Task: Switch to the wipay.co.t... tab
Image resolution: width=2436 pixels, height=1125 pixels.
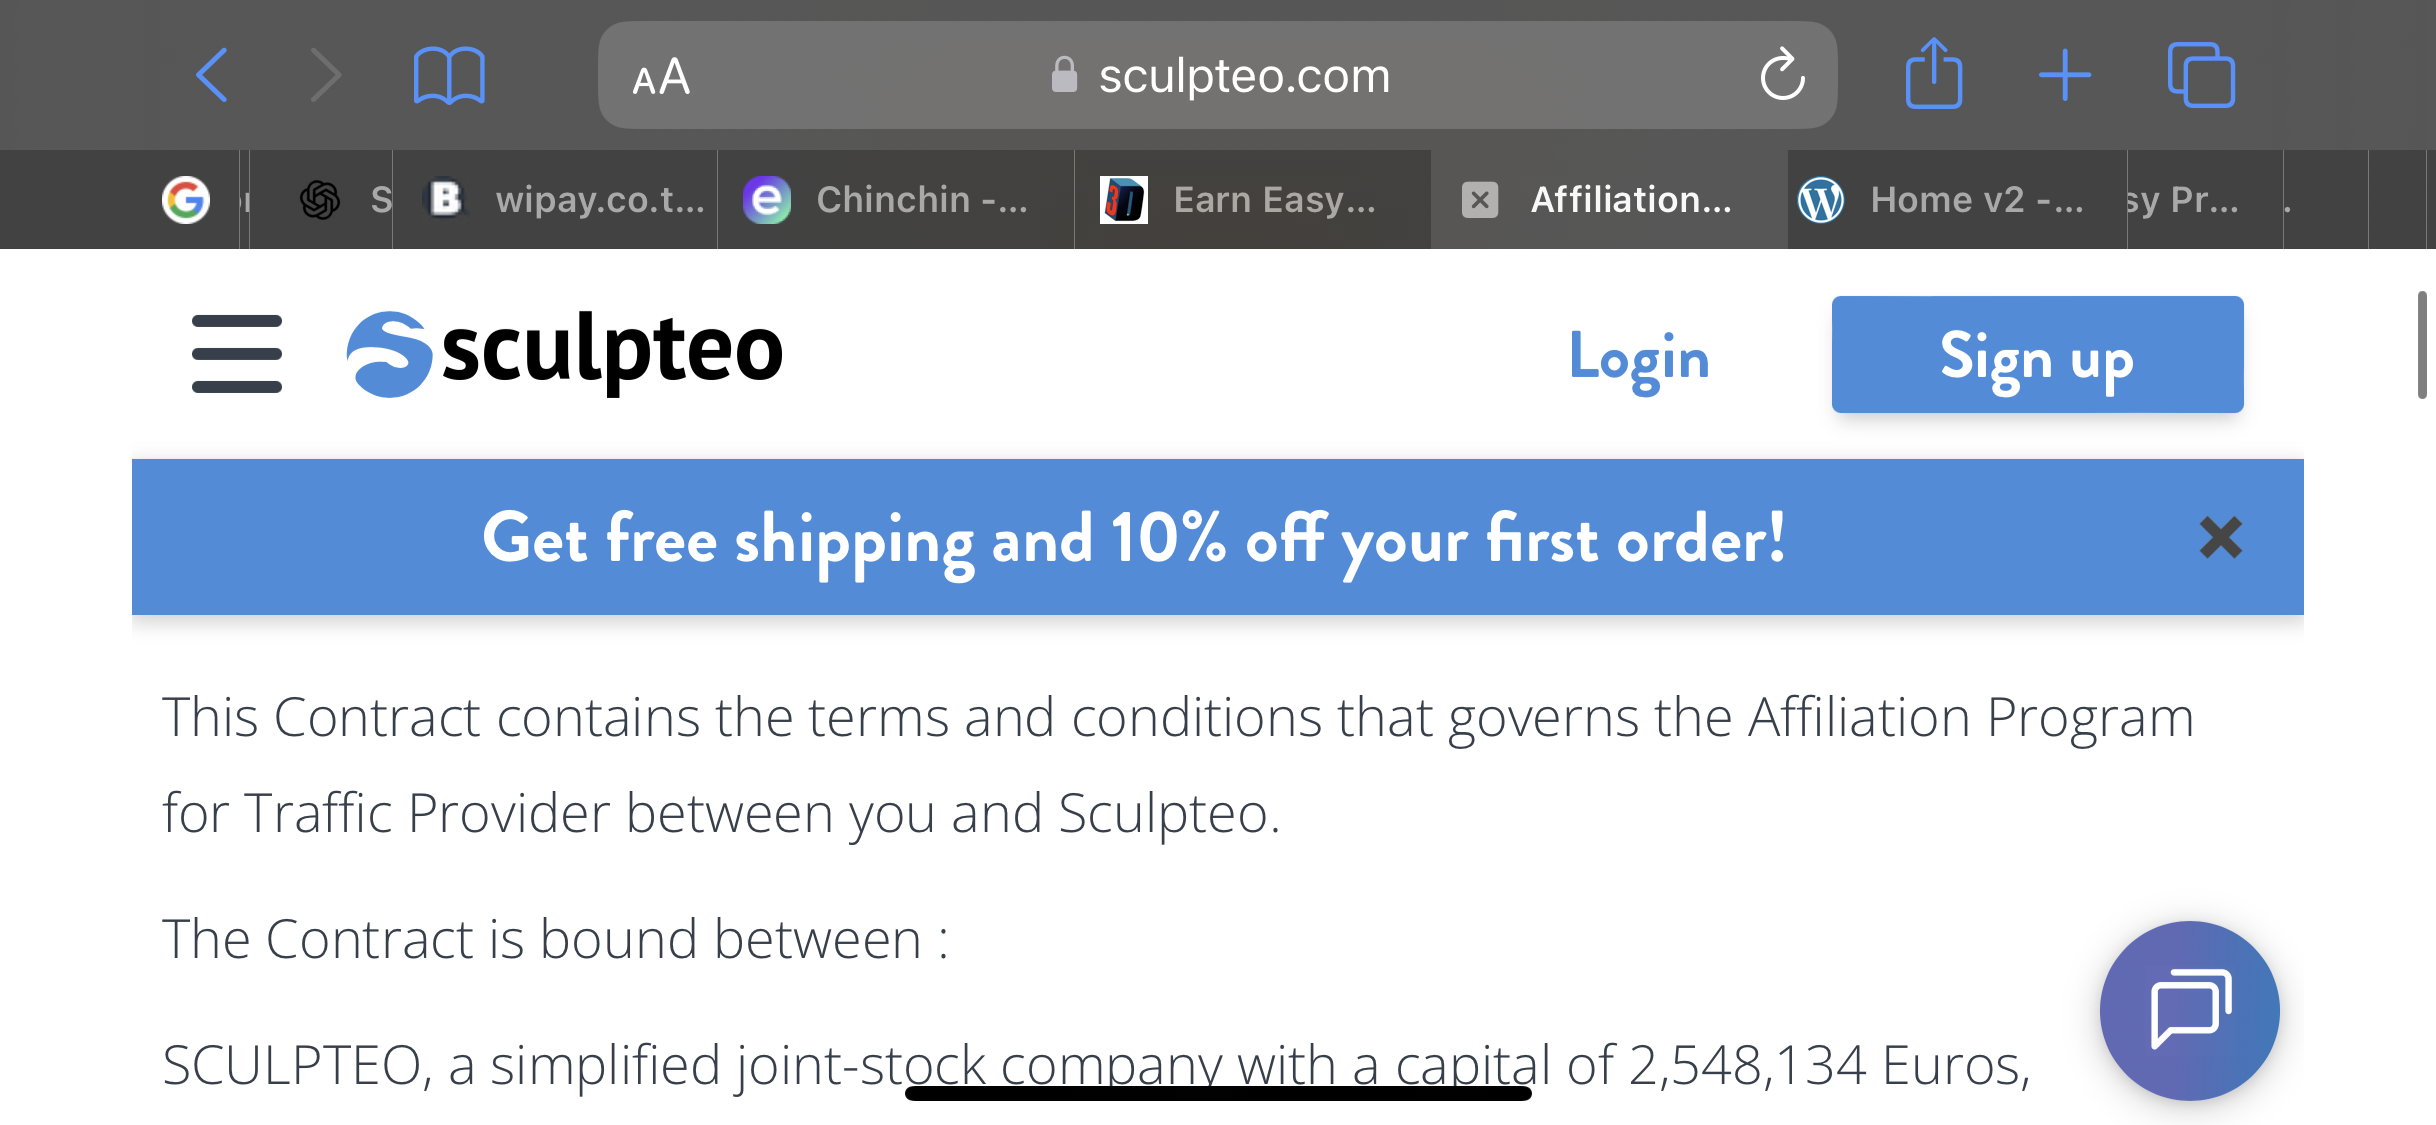Action: [566, 200]
